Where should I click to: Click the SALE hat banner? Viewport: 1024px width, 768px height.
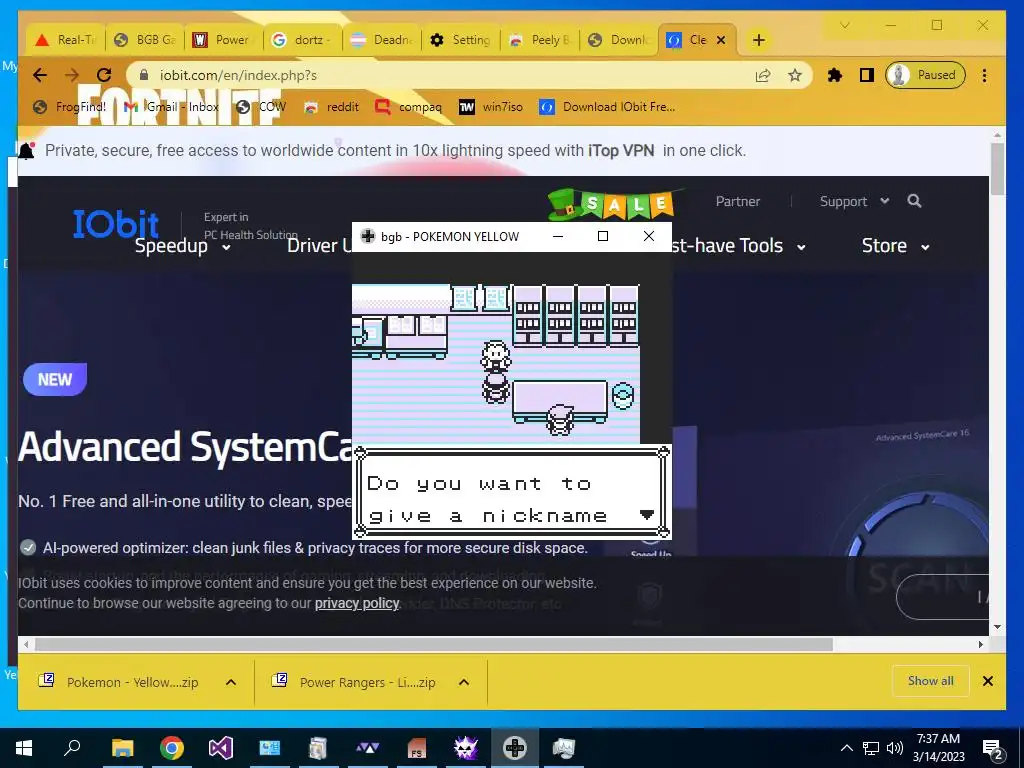pos(611,204)
